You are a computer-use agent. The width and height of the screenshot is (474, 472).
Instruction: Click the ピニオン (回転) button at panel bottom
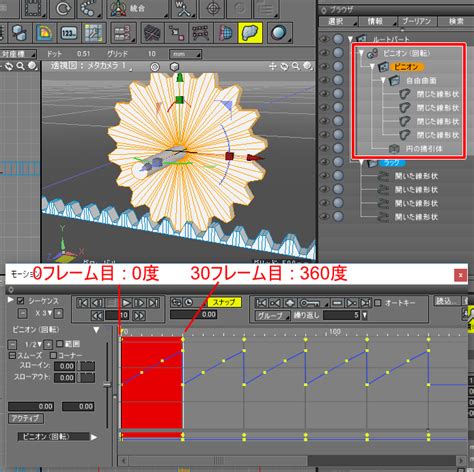[x=53, y=437]
